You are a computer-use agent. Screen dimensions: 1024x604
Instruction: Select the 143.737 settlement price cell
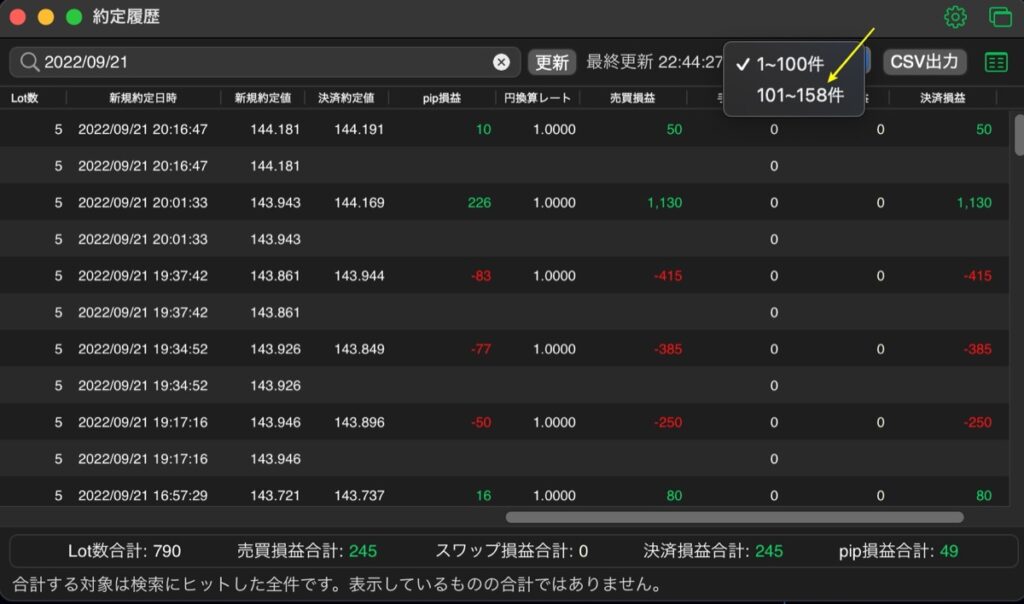359,496
